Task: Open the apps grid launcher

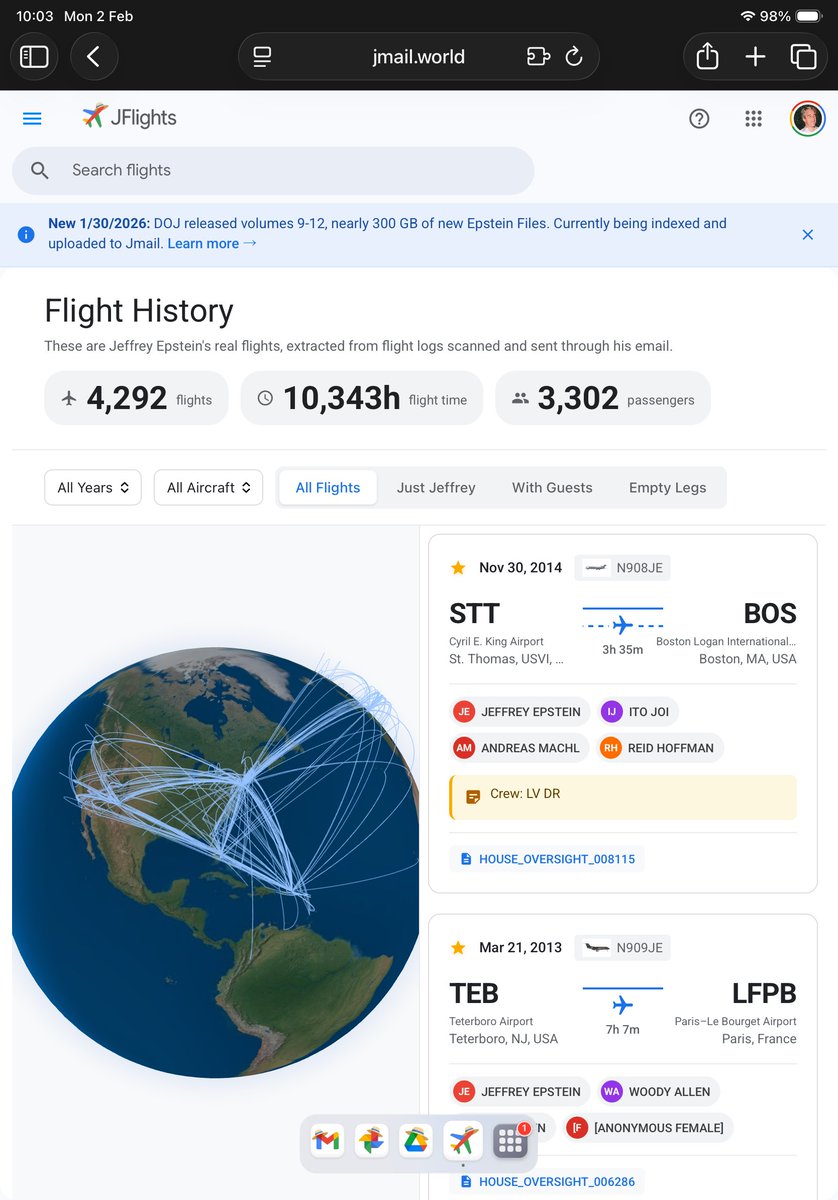Action: coord(753,118)
